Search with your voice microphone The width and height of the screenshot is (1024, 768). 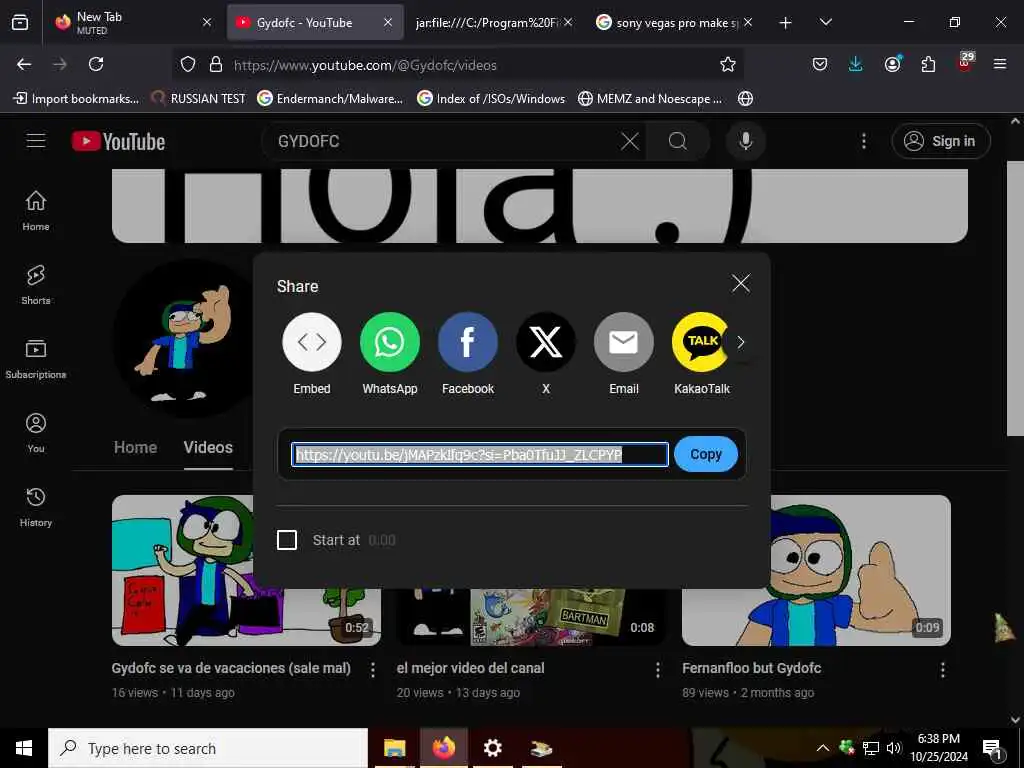click(746, 141)
